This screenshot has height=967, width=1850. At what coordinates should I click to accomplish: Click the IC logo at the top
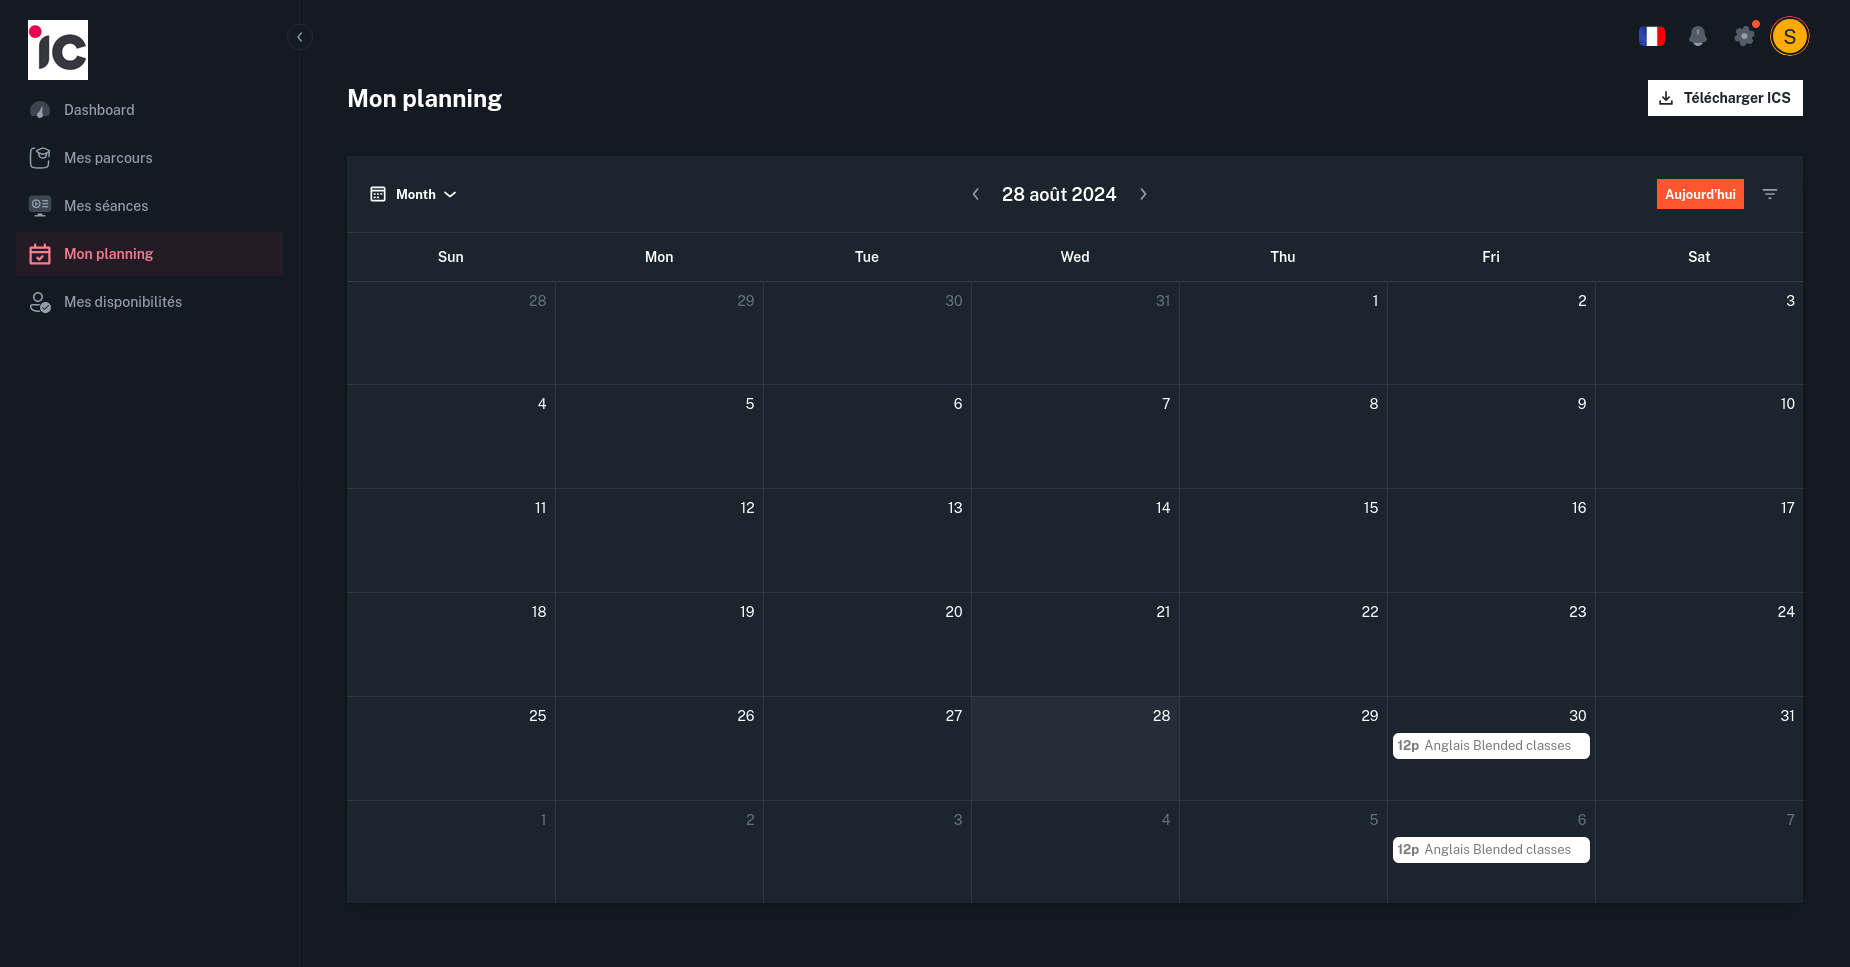[x=58, y=50]
